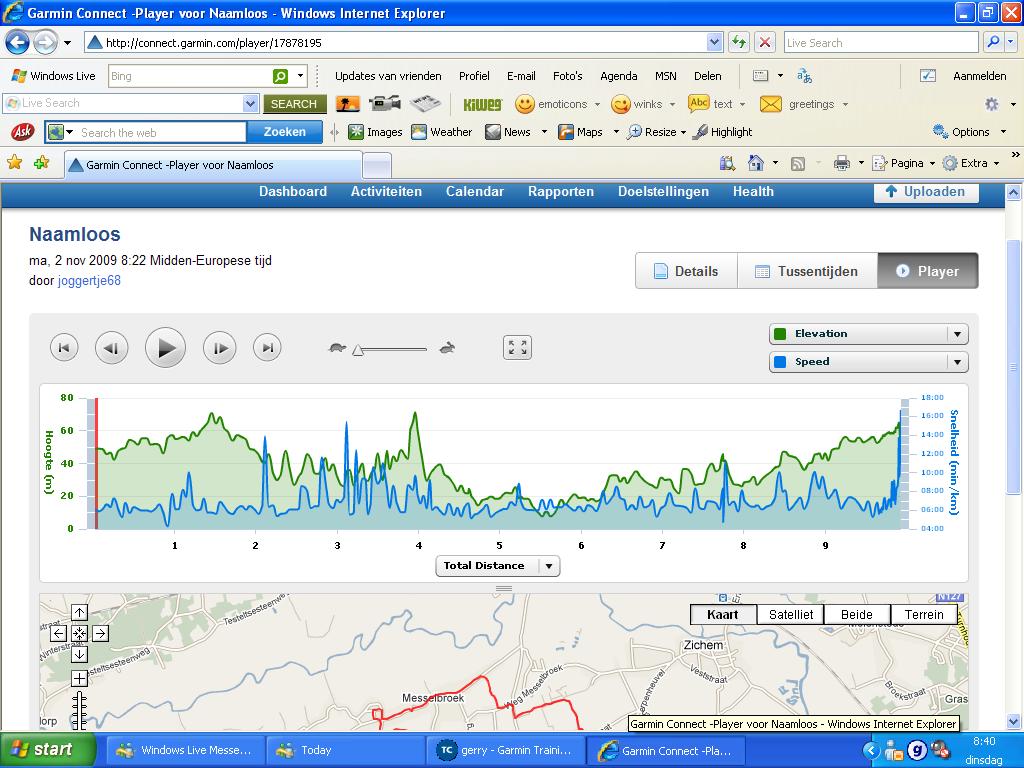The width and height of the screenshot is (1024, 768).
Task: Play the activity recording
Action: (x=165, y=347)
